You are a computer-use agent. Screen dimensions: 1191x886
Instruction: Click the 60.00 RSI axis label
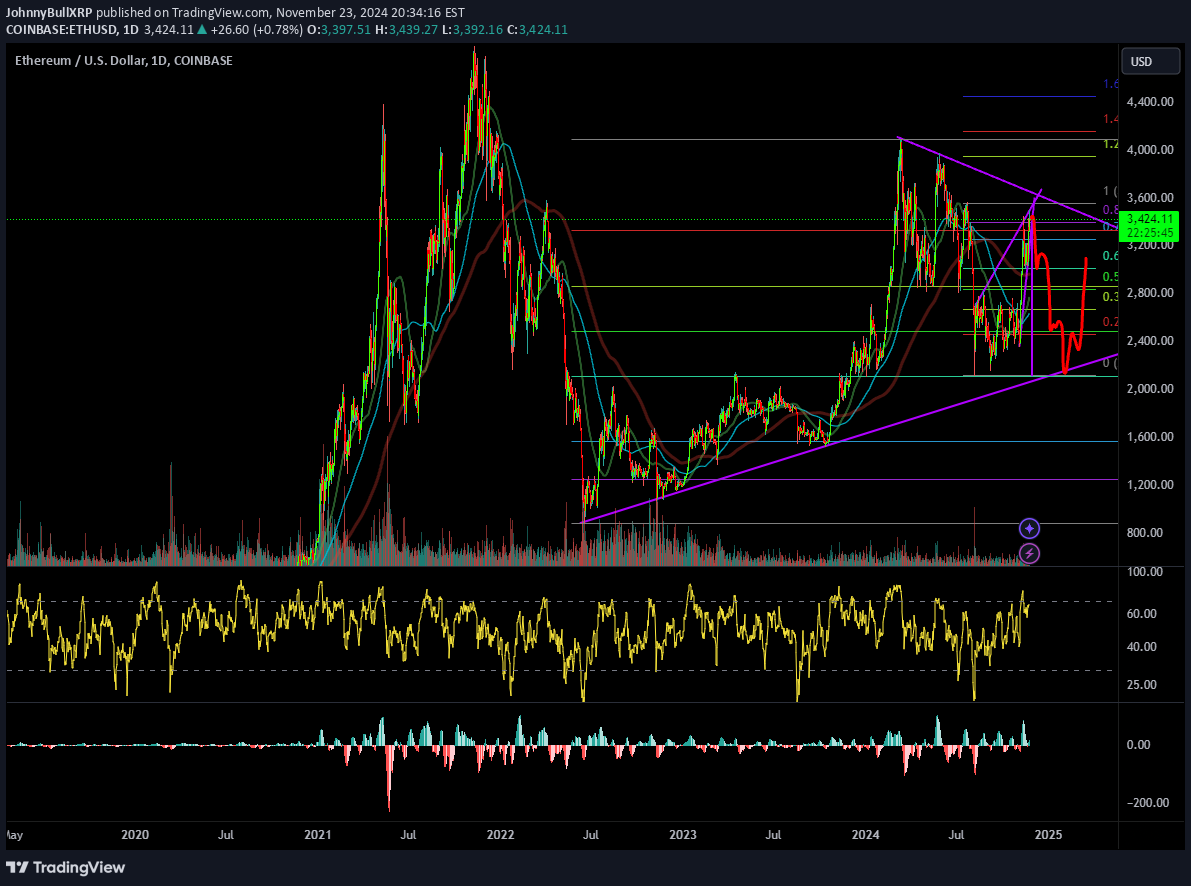(1142, 613)
